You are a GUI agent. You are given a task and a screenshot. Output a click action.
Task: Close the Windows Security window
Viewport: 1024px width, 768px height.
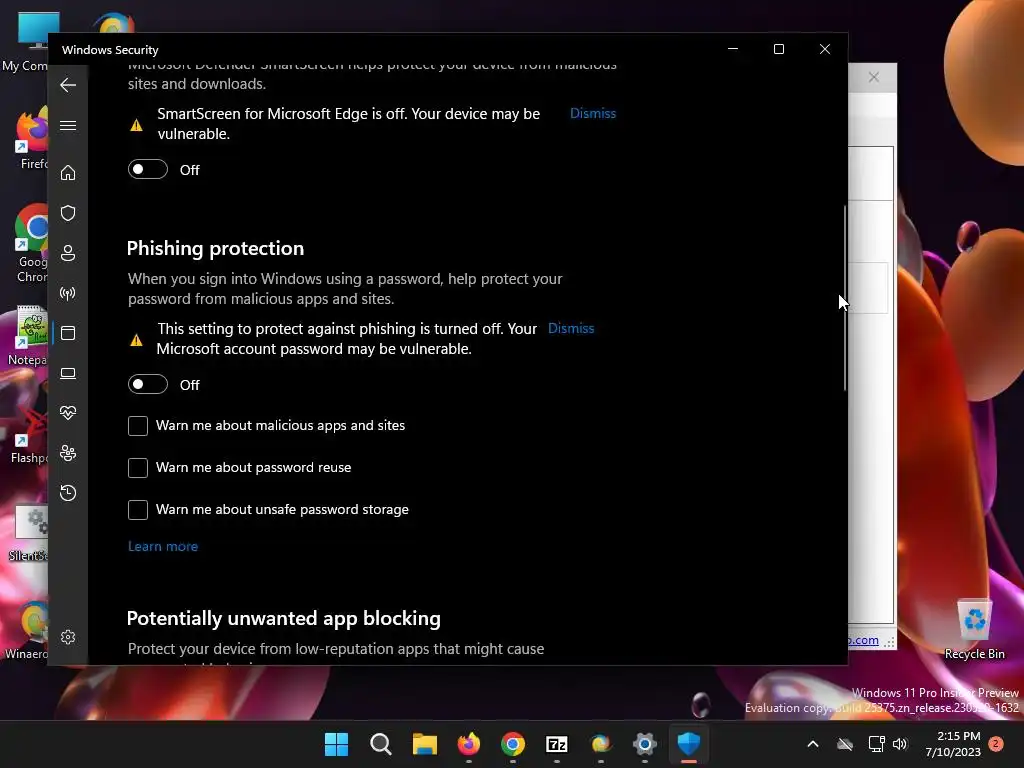(825, 49)
